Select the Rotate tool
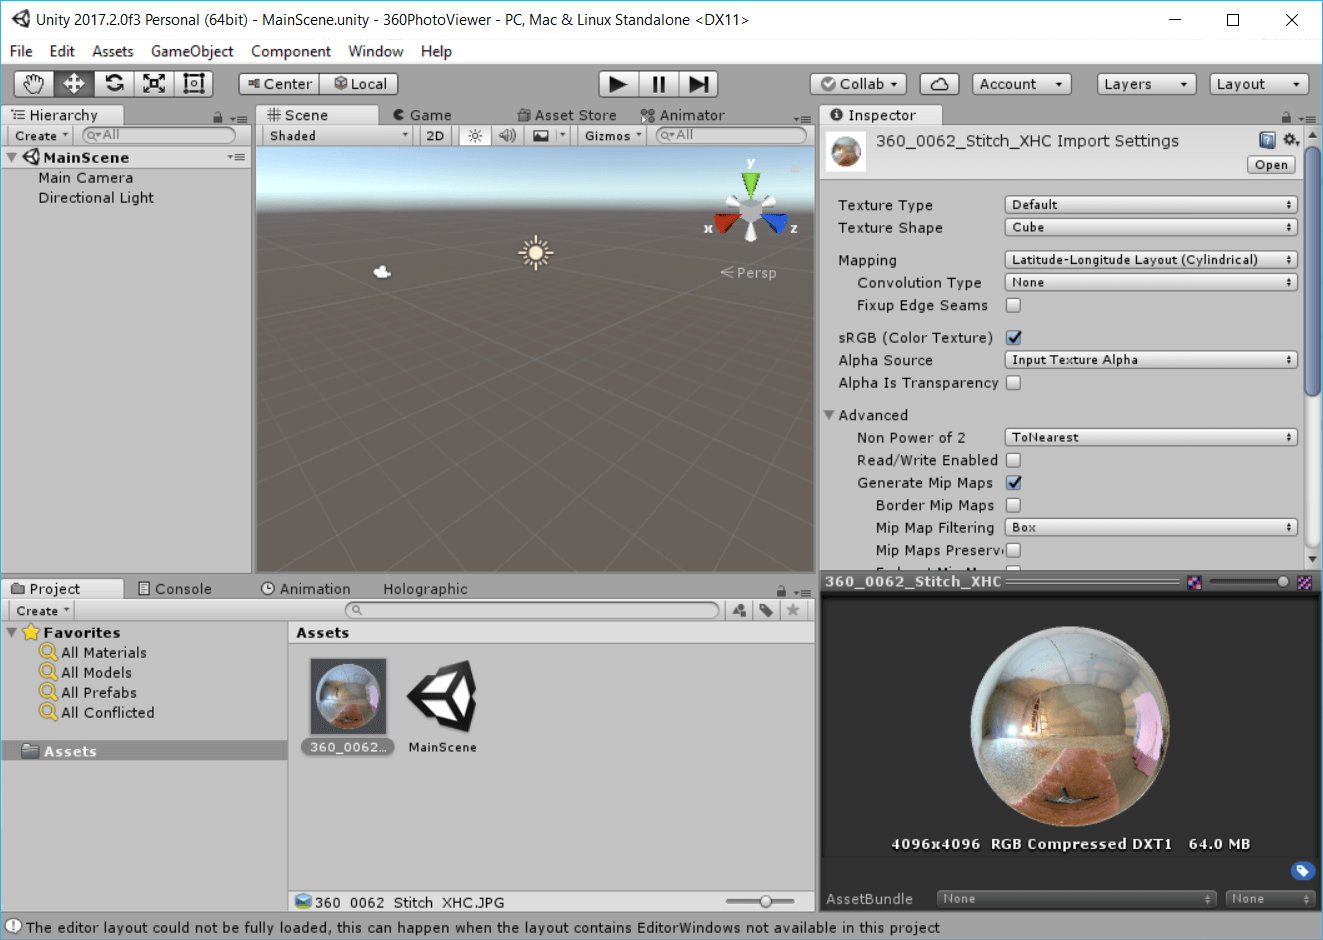1323x940 pixels. pos(114,84)
